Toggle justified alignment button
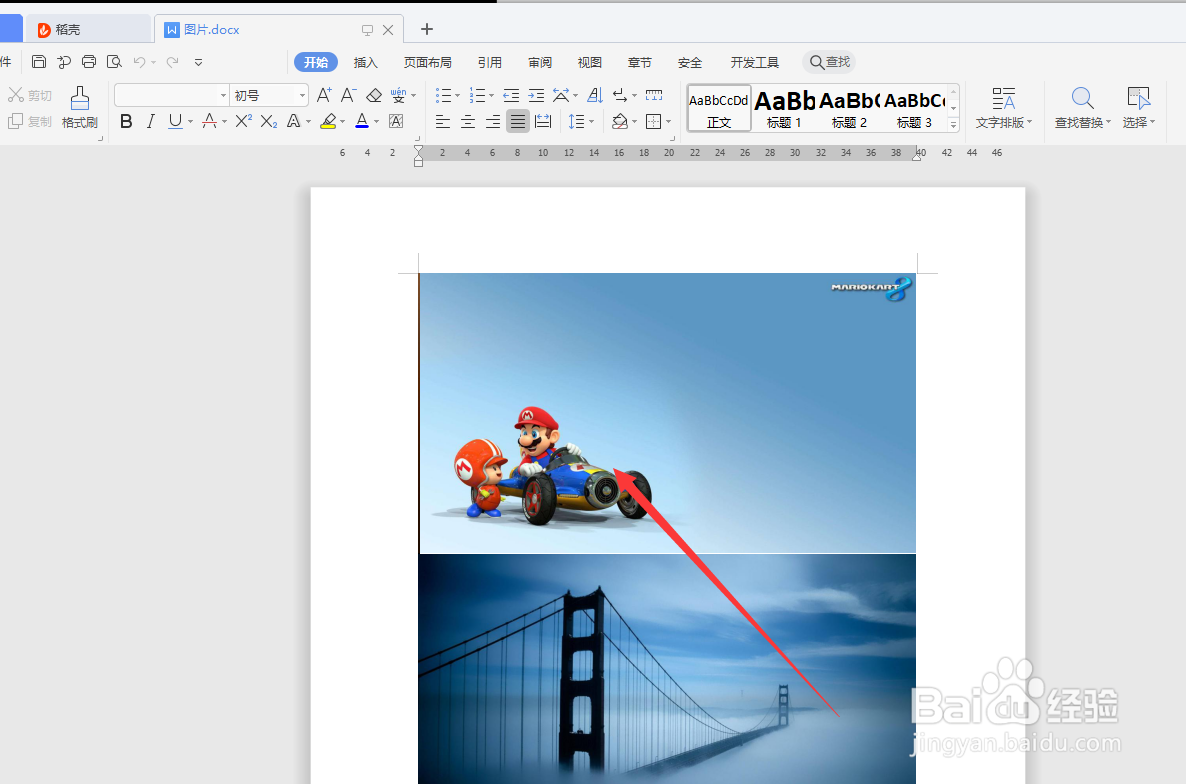This screenshot has height=784, width=1186. pos(518,121)
